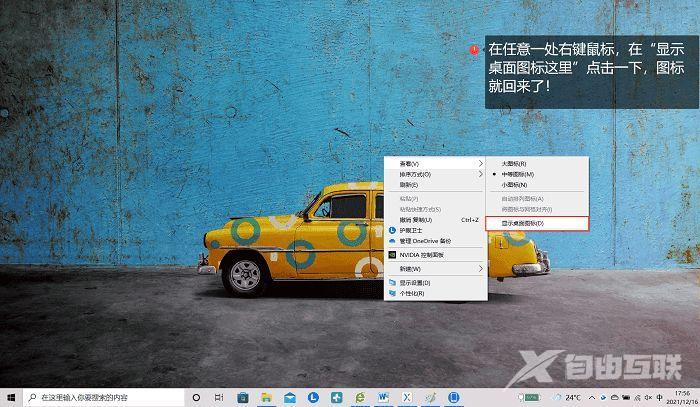Open the blue round app on taskbar
700x407 pixels.
(x=454, y=397)
